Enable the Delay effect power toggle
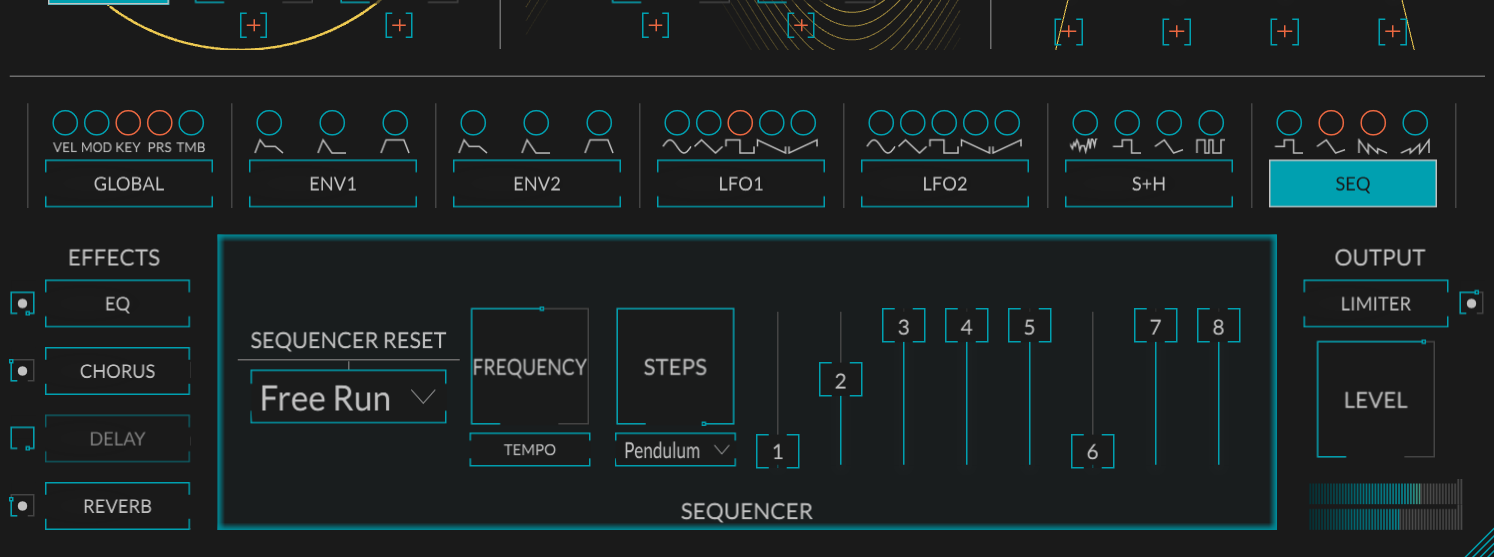This screenshot has width=1494, height=557. click(x=22, y=439)
